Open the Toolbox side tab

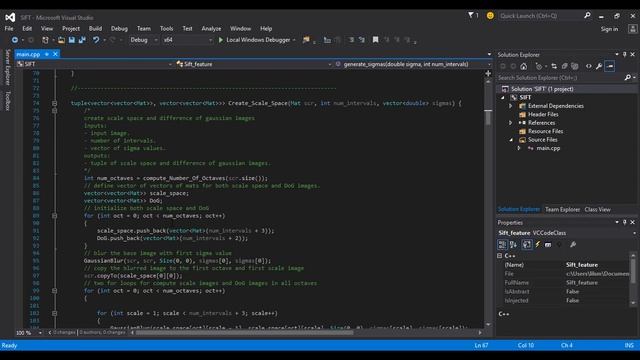7,100
